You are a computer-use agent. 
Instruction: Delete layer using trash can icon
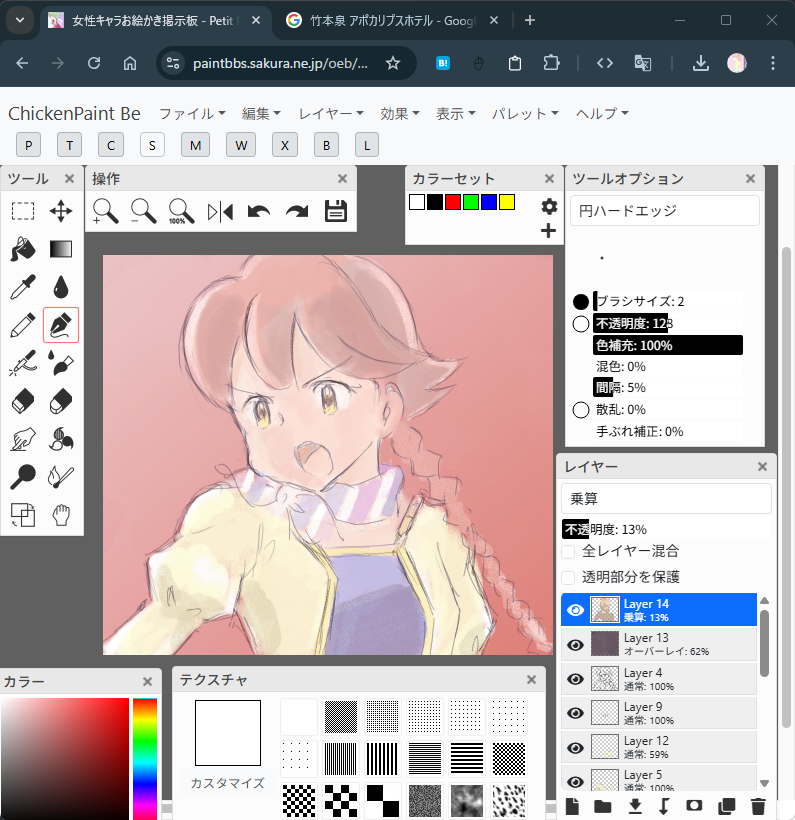758,806
